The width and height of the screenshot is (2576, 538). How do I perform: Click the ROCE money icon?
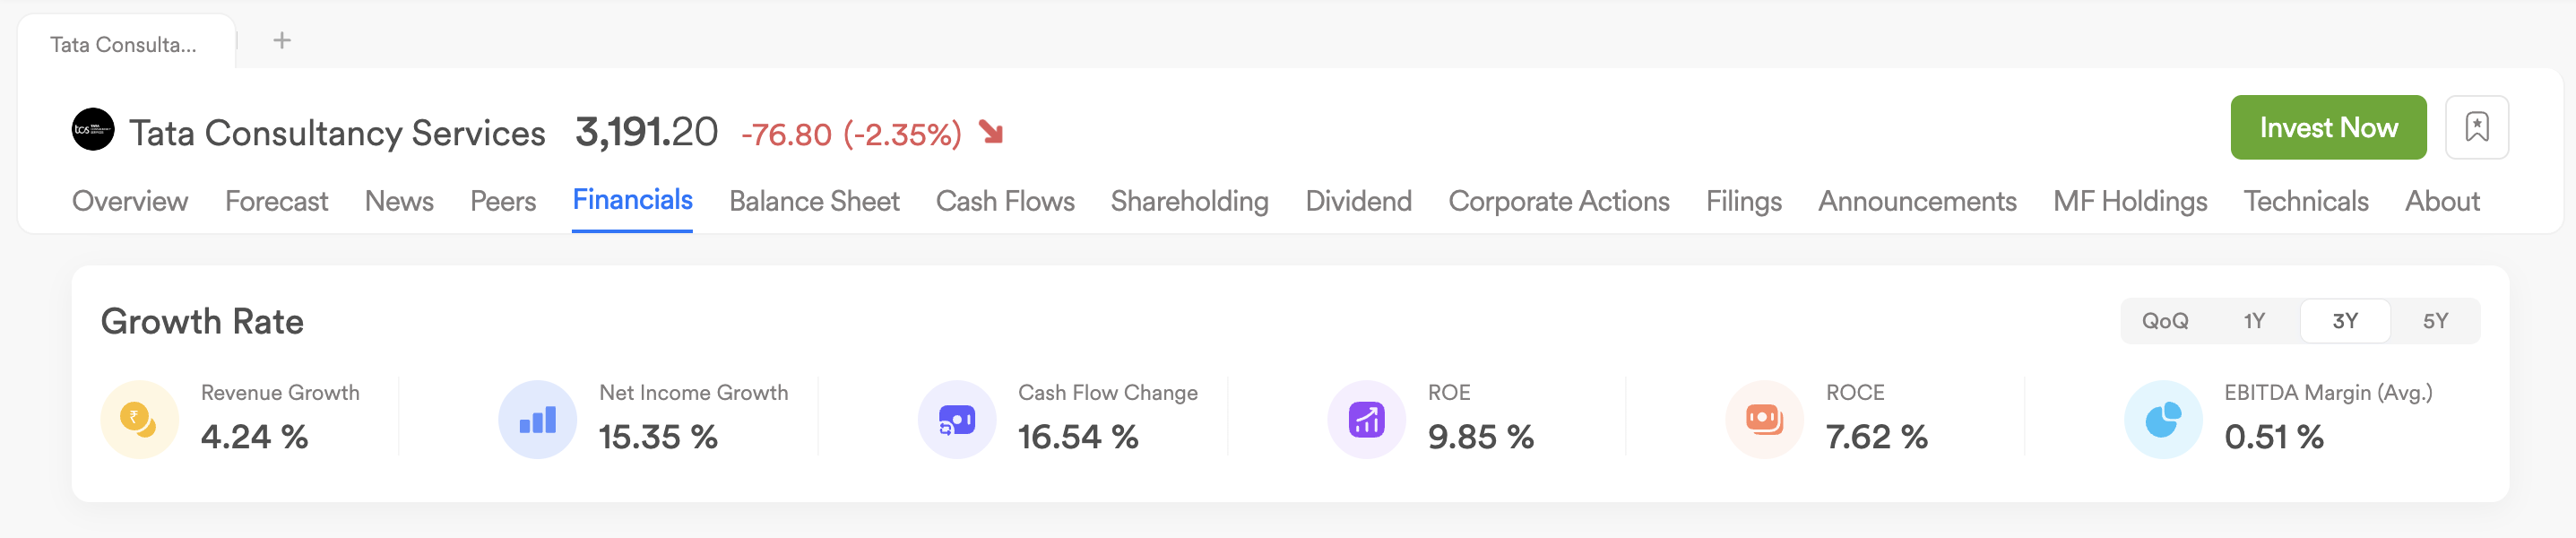click(x=1764, y=419)
